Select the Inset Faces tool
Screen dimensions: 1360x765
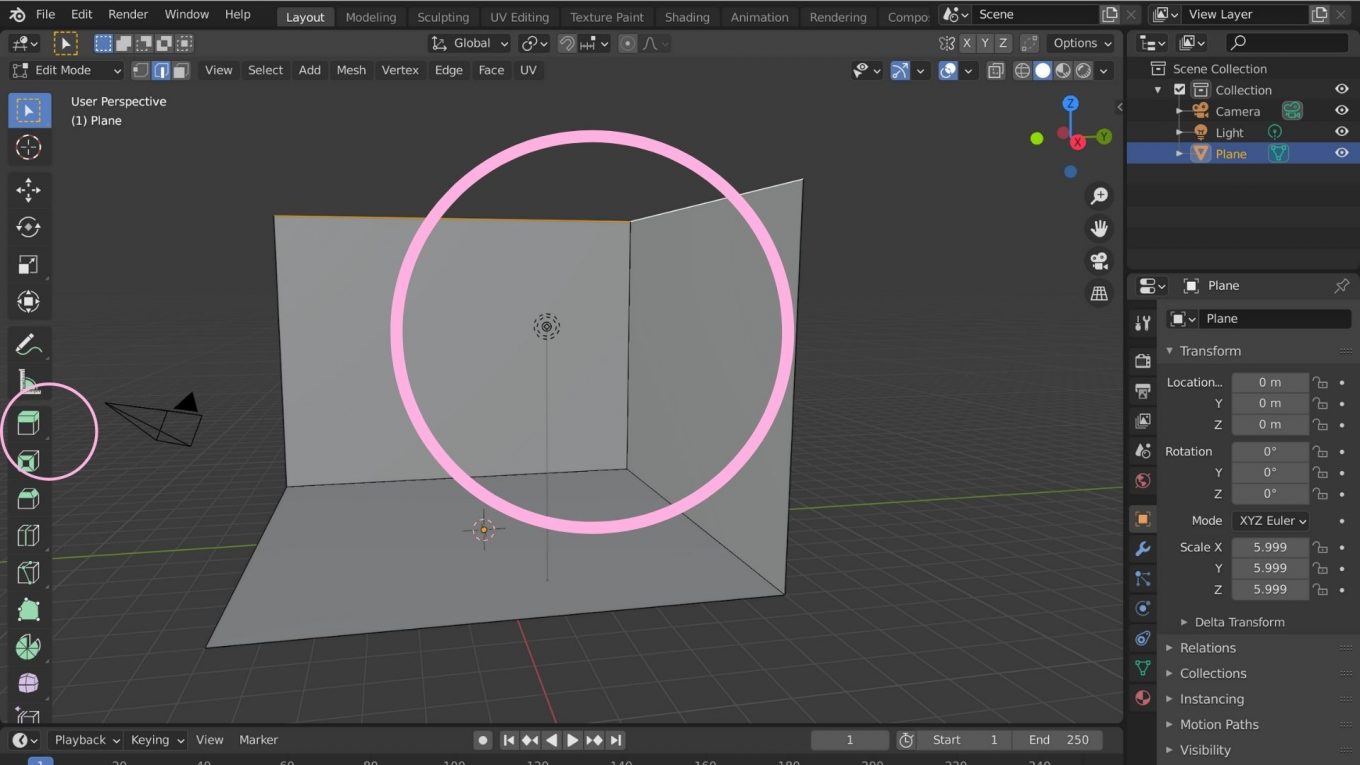click(x=28, y=461)
